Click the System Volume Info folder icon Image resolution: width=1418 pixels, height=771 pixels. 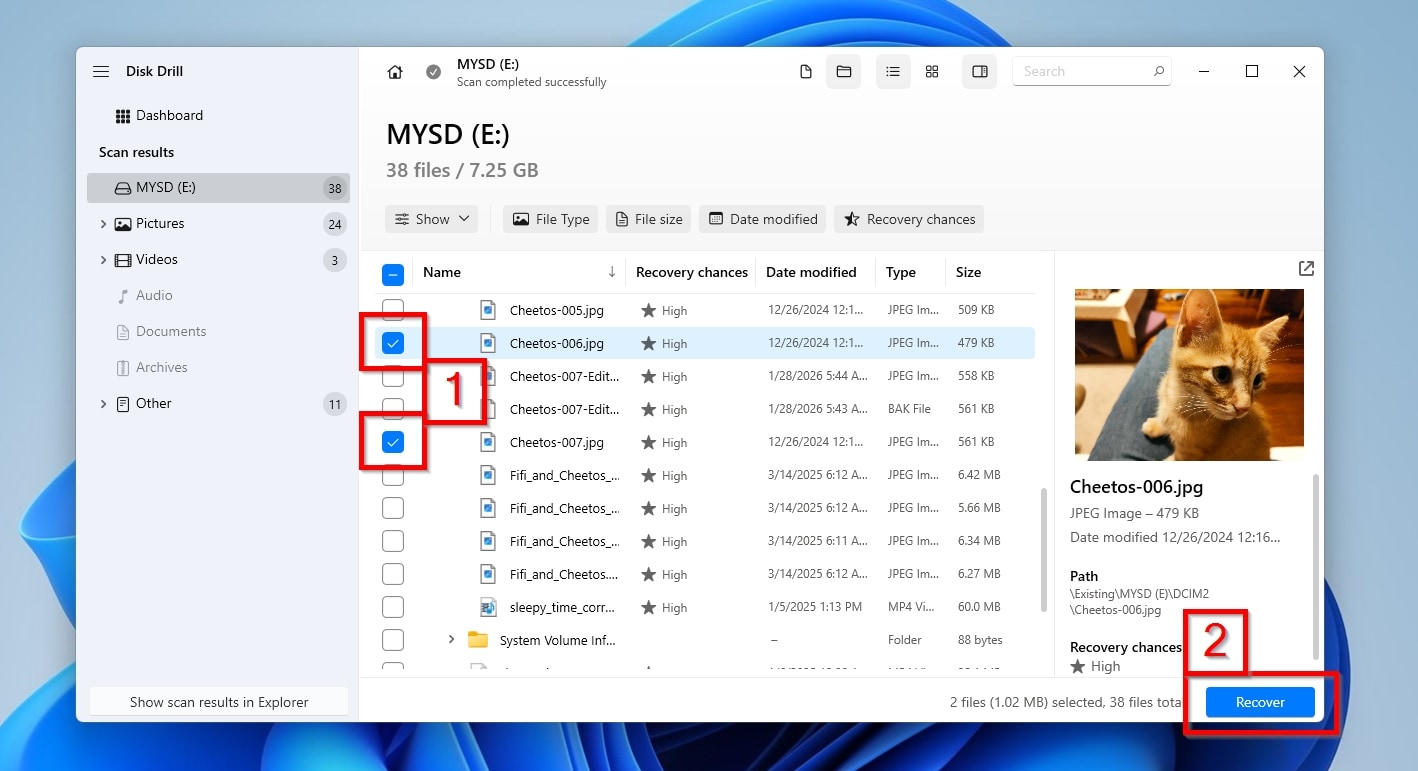[x=478, y=640]
